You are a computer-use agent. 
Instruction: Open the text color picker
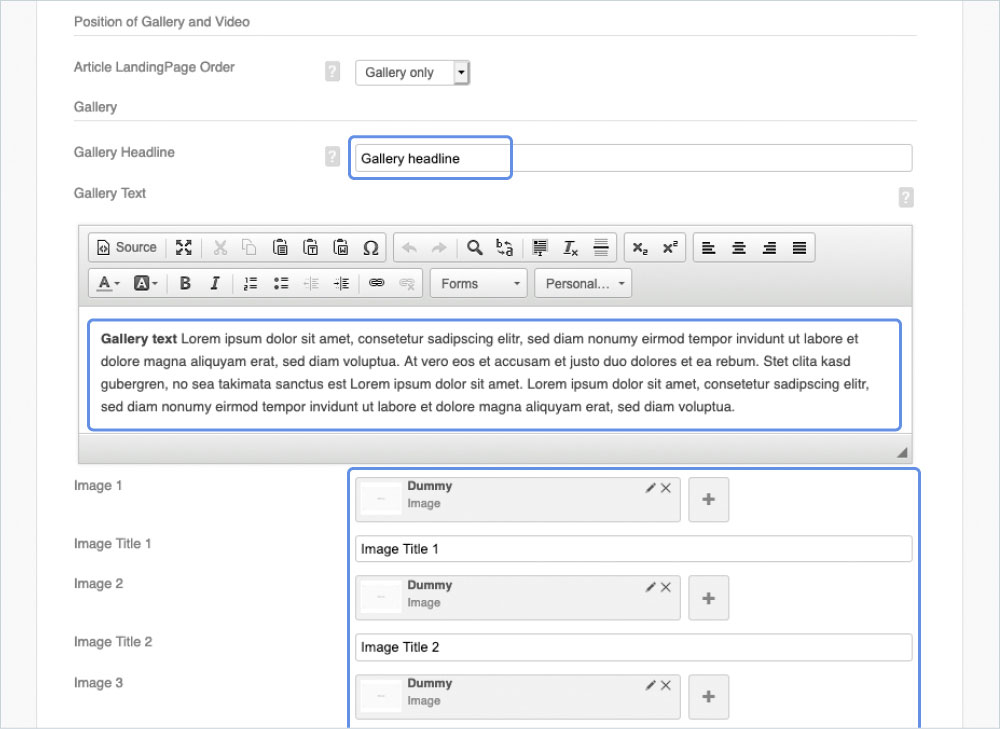tap(108, 283)
